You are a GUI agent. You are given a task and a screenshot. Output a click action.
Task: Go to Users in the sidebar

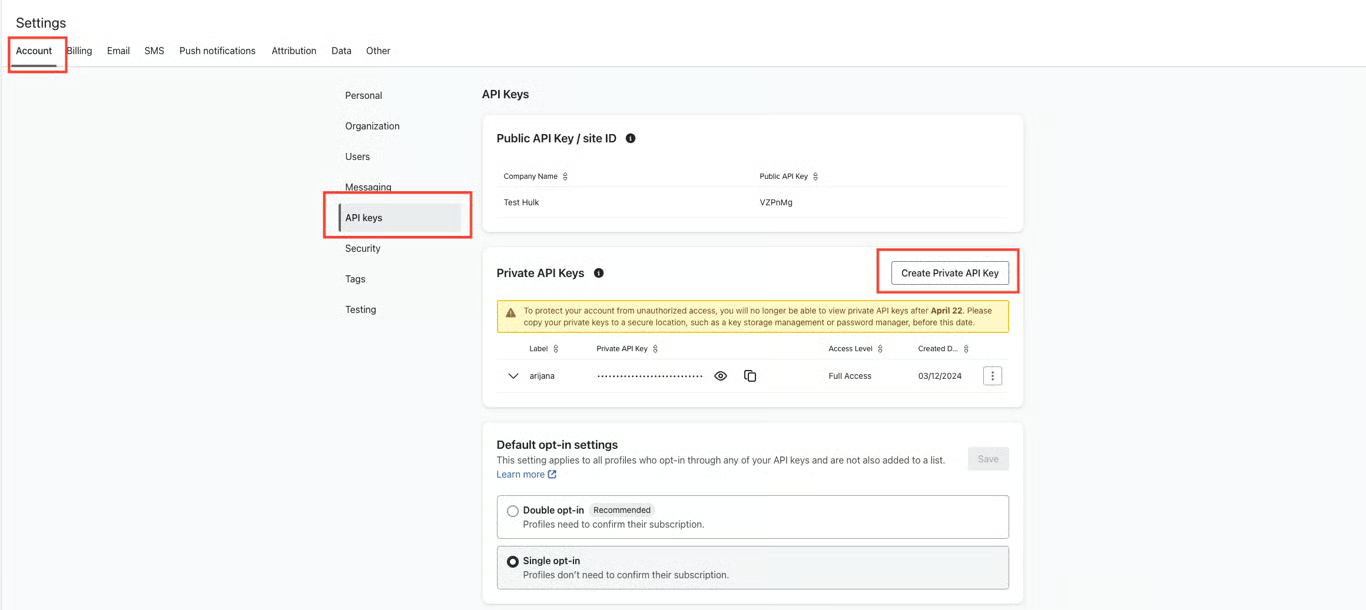pos(357,157)
